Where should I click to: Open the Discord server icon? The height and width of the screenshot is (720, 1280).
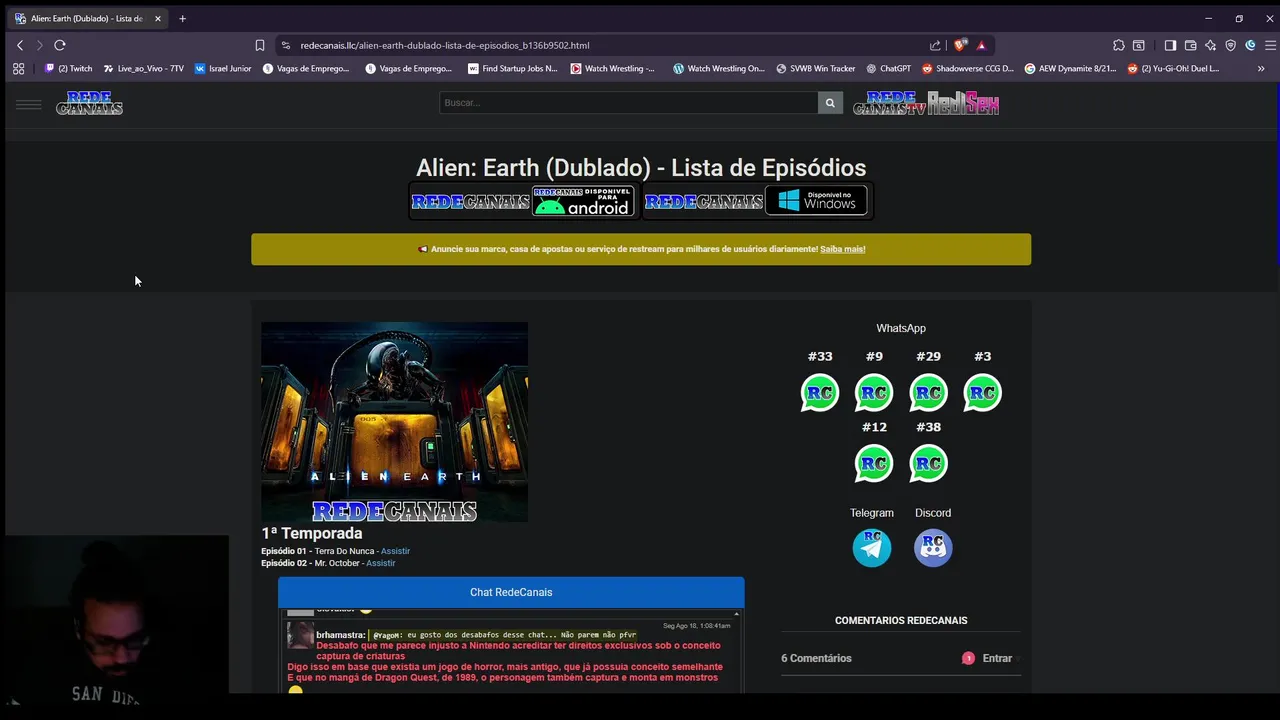coord(933,548)
